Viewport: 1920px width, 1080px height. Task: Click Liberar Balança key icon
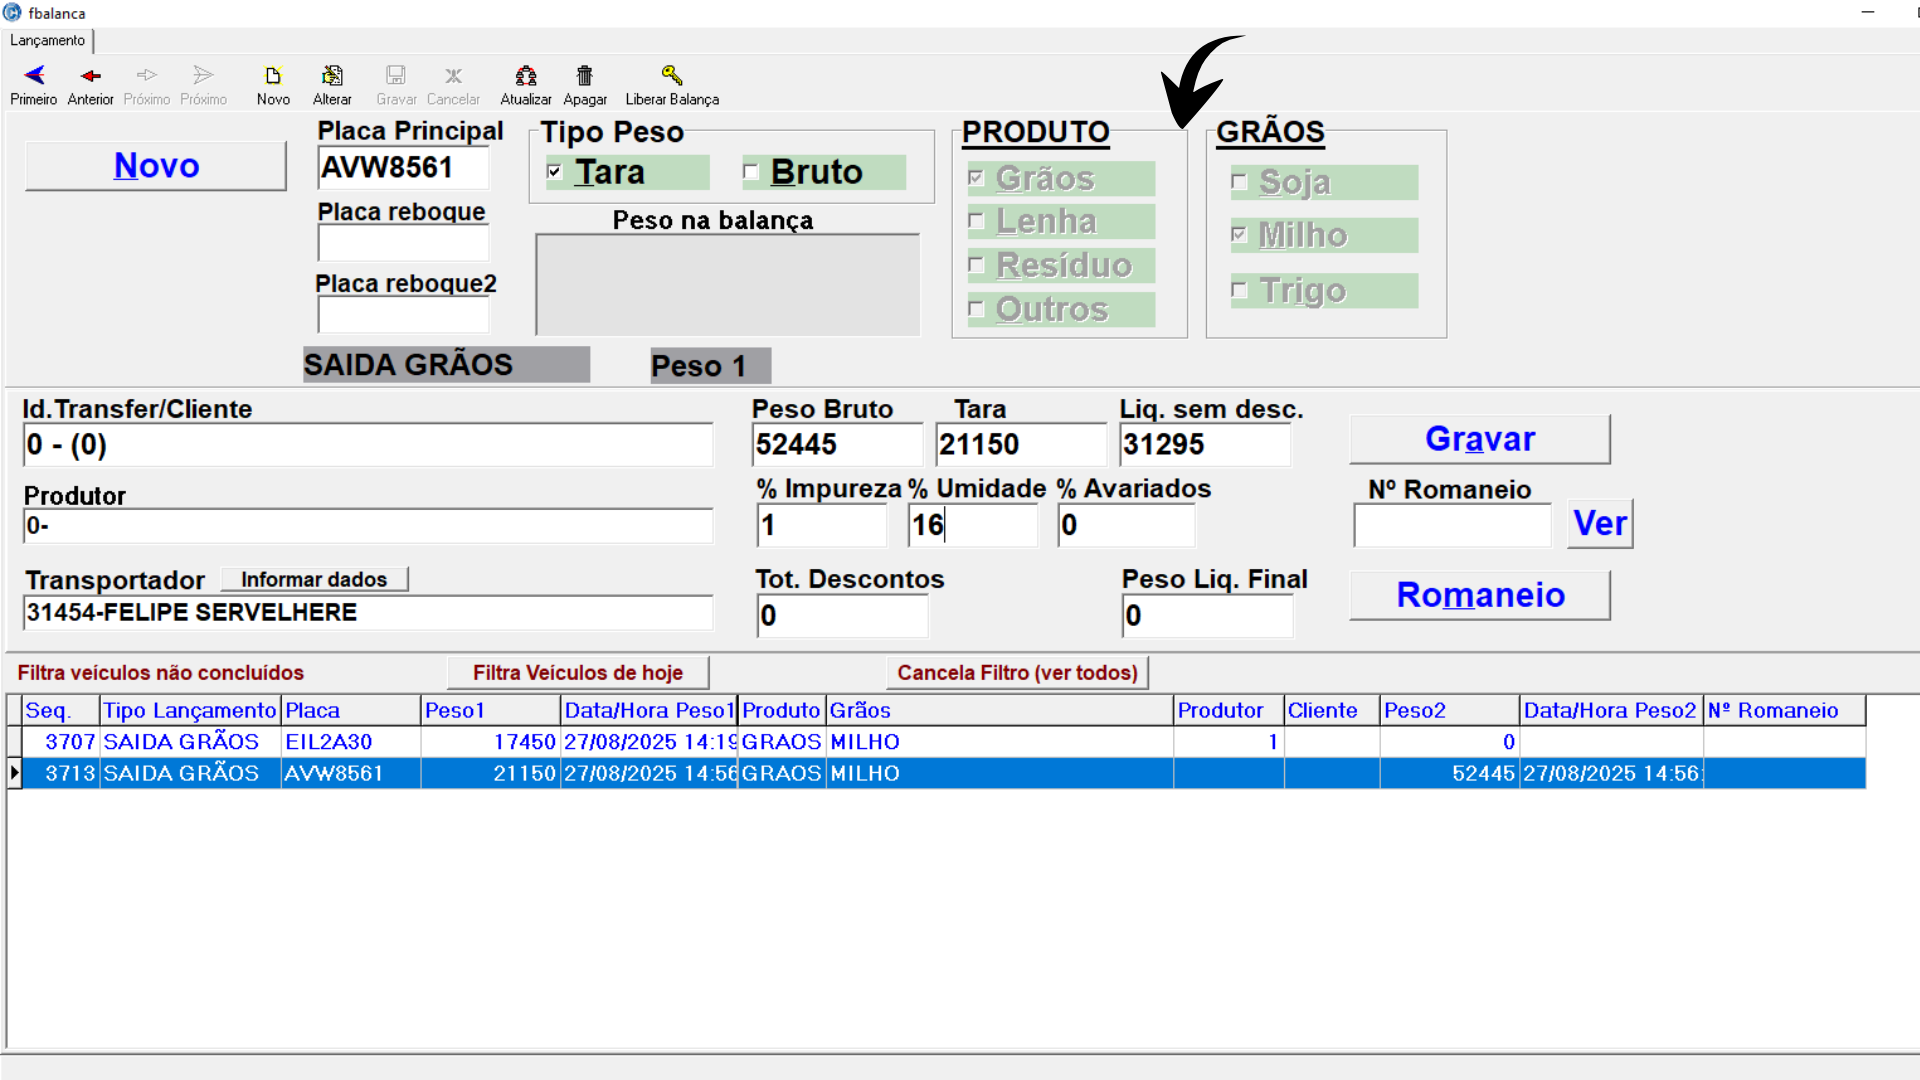(x=672, y=76)
